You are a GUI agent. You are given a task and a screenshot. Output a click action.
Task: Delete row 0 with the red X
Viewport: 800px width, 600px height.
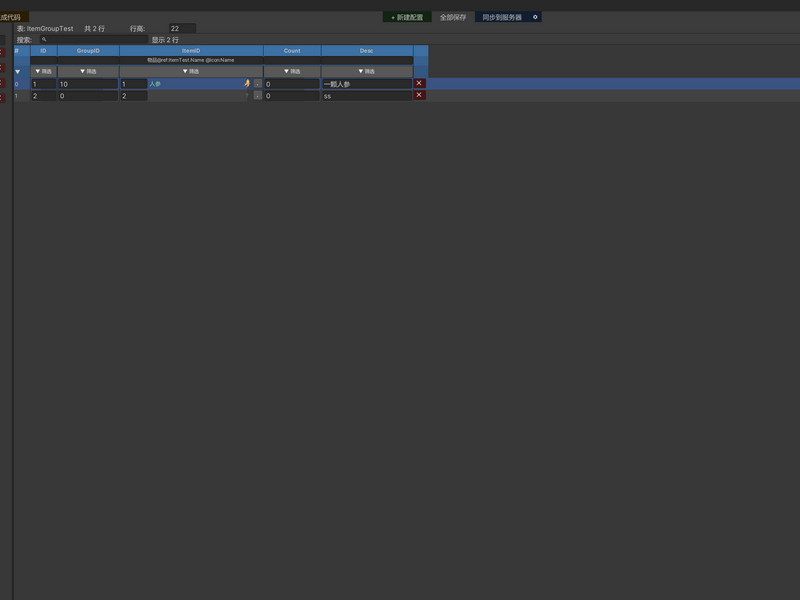pos(419,83)
